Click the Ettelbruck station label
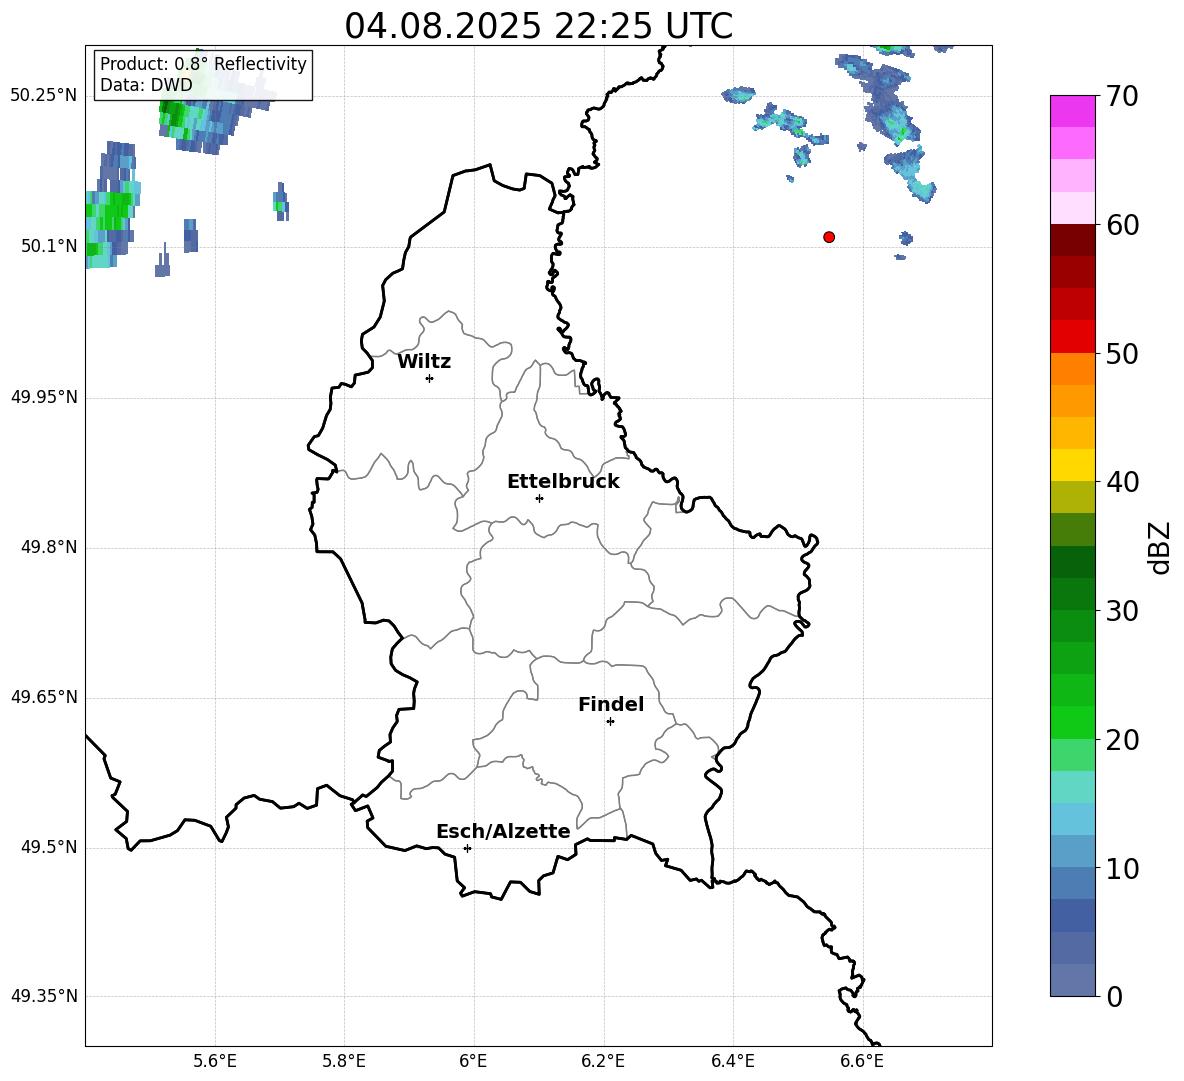Image resolution: width=1184 pixels, height=1081 pixels. (x=563, y=482)
